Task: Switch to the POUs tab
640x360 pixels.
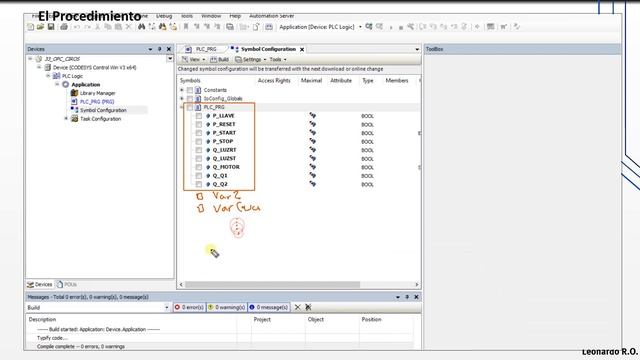Action: pyautogui.click(x=67, y=284)
